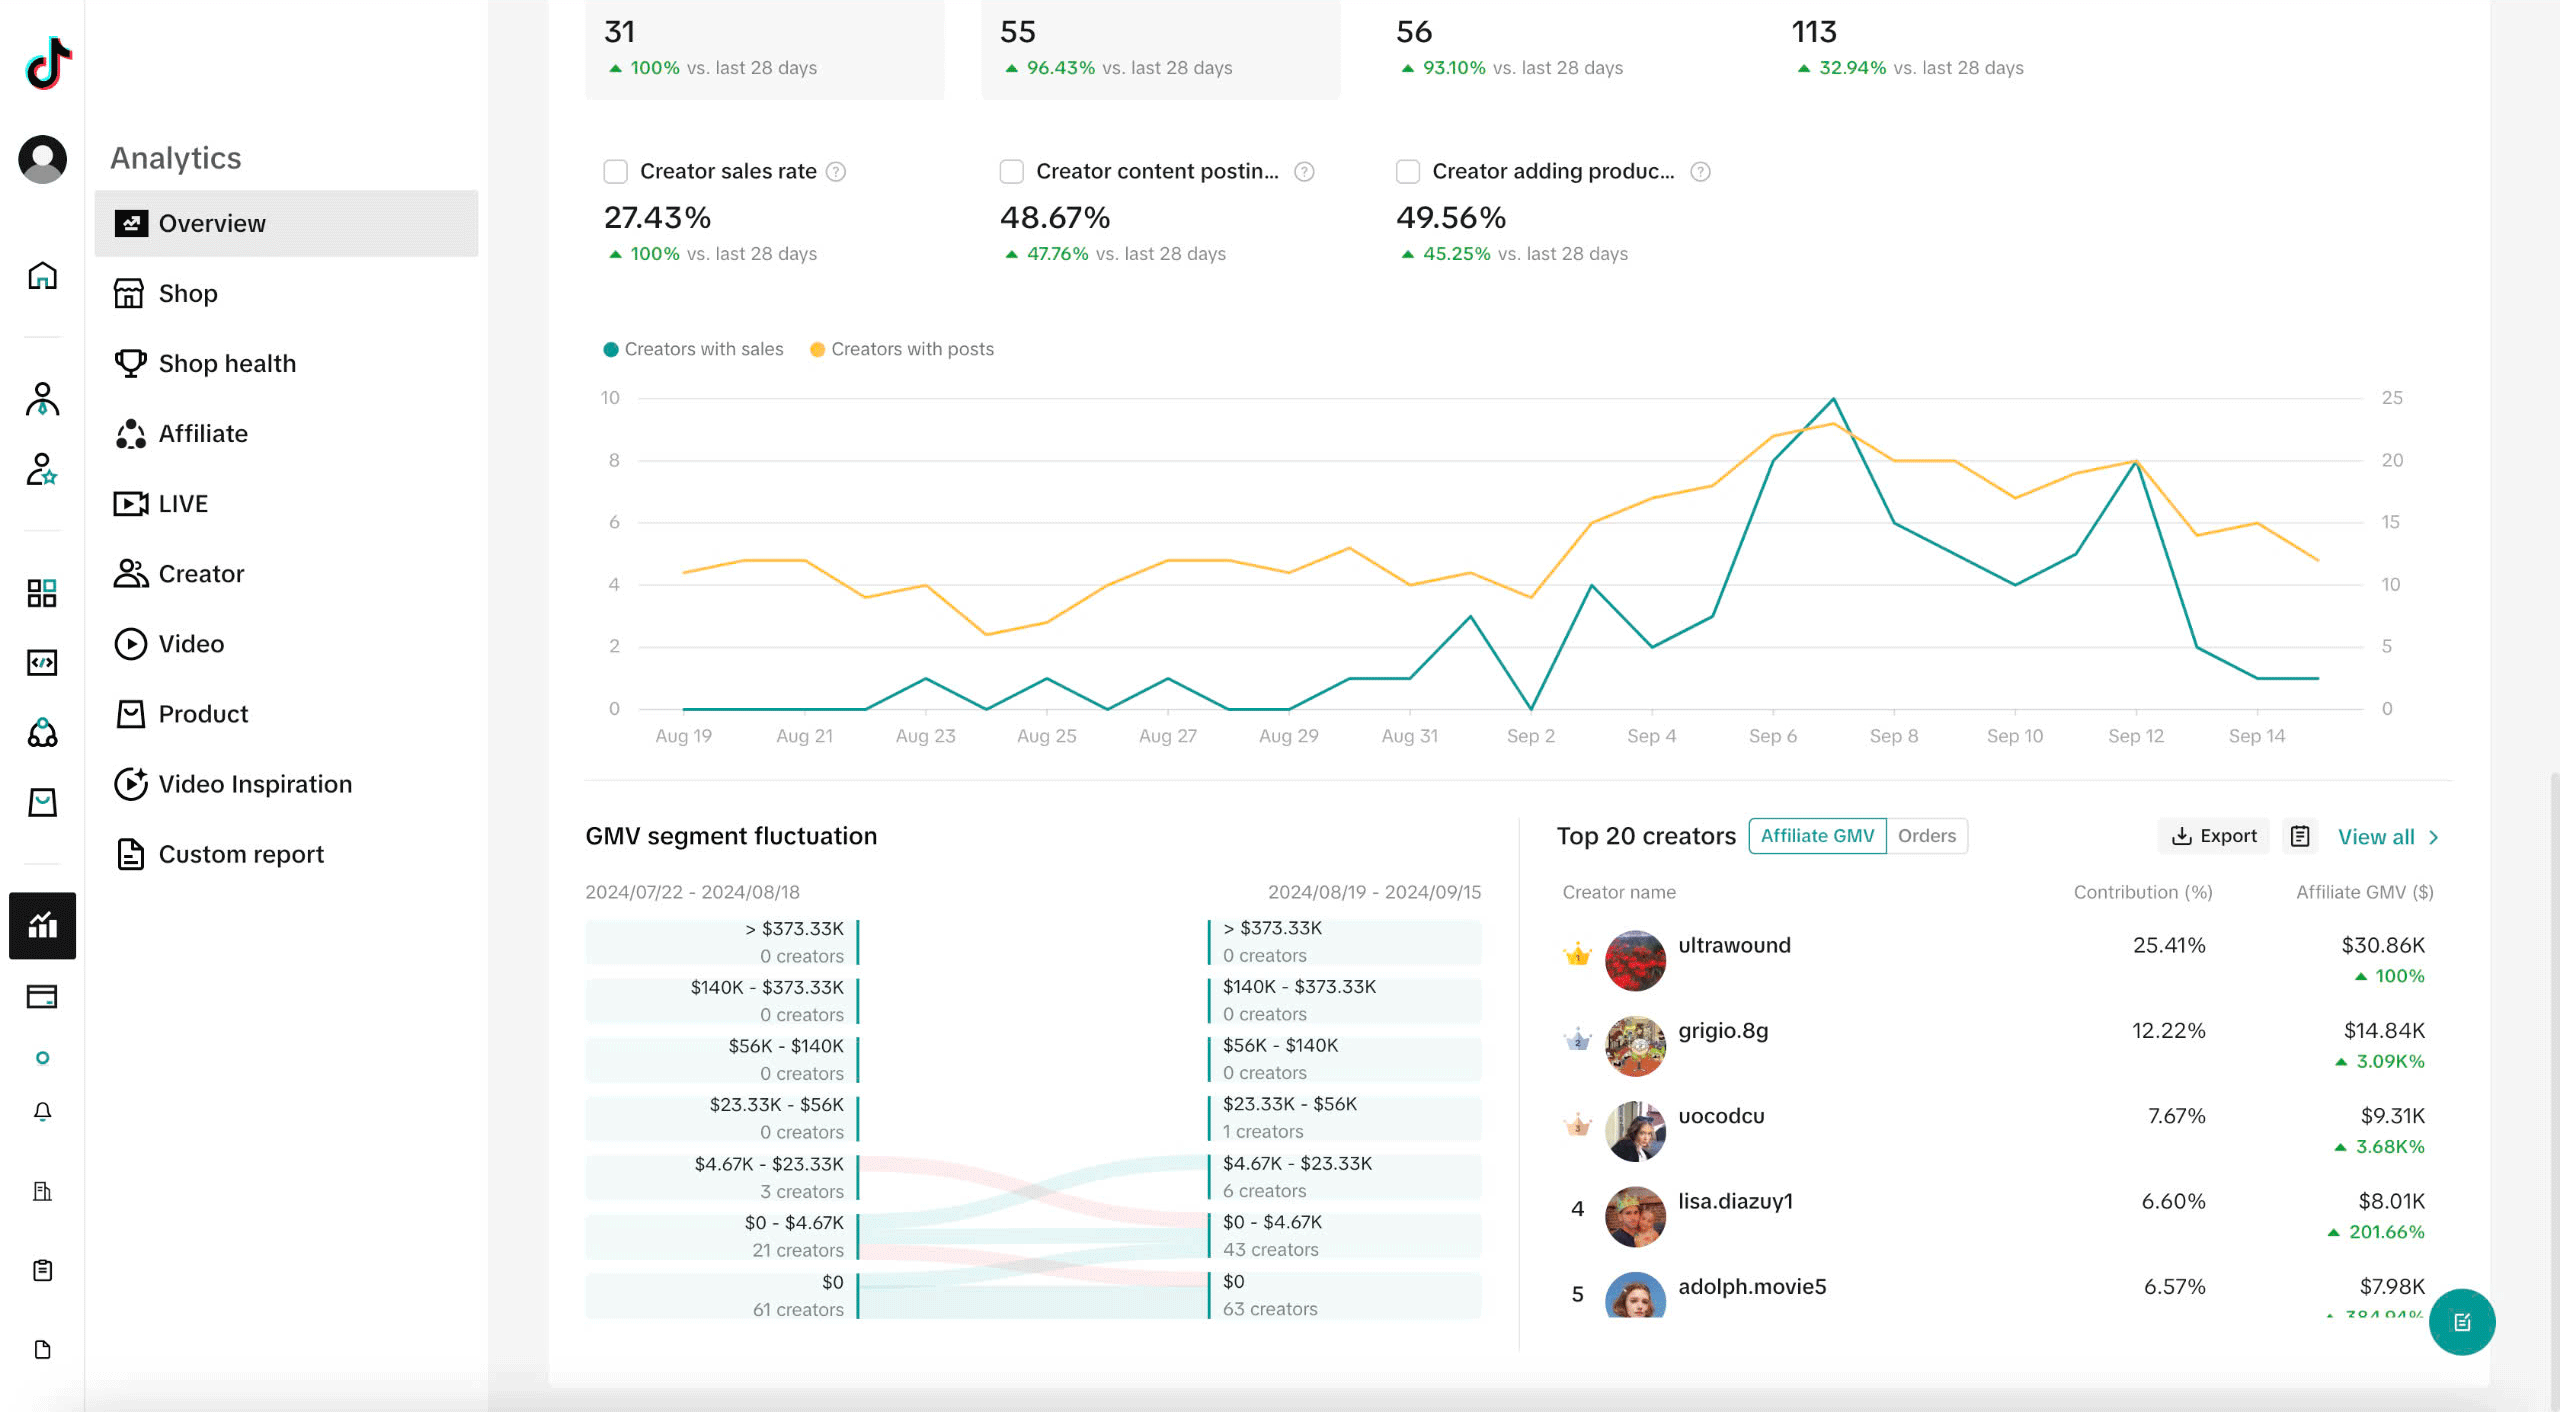
Task: Click the finance card icon in left rail
Action: click(42, 996)
